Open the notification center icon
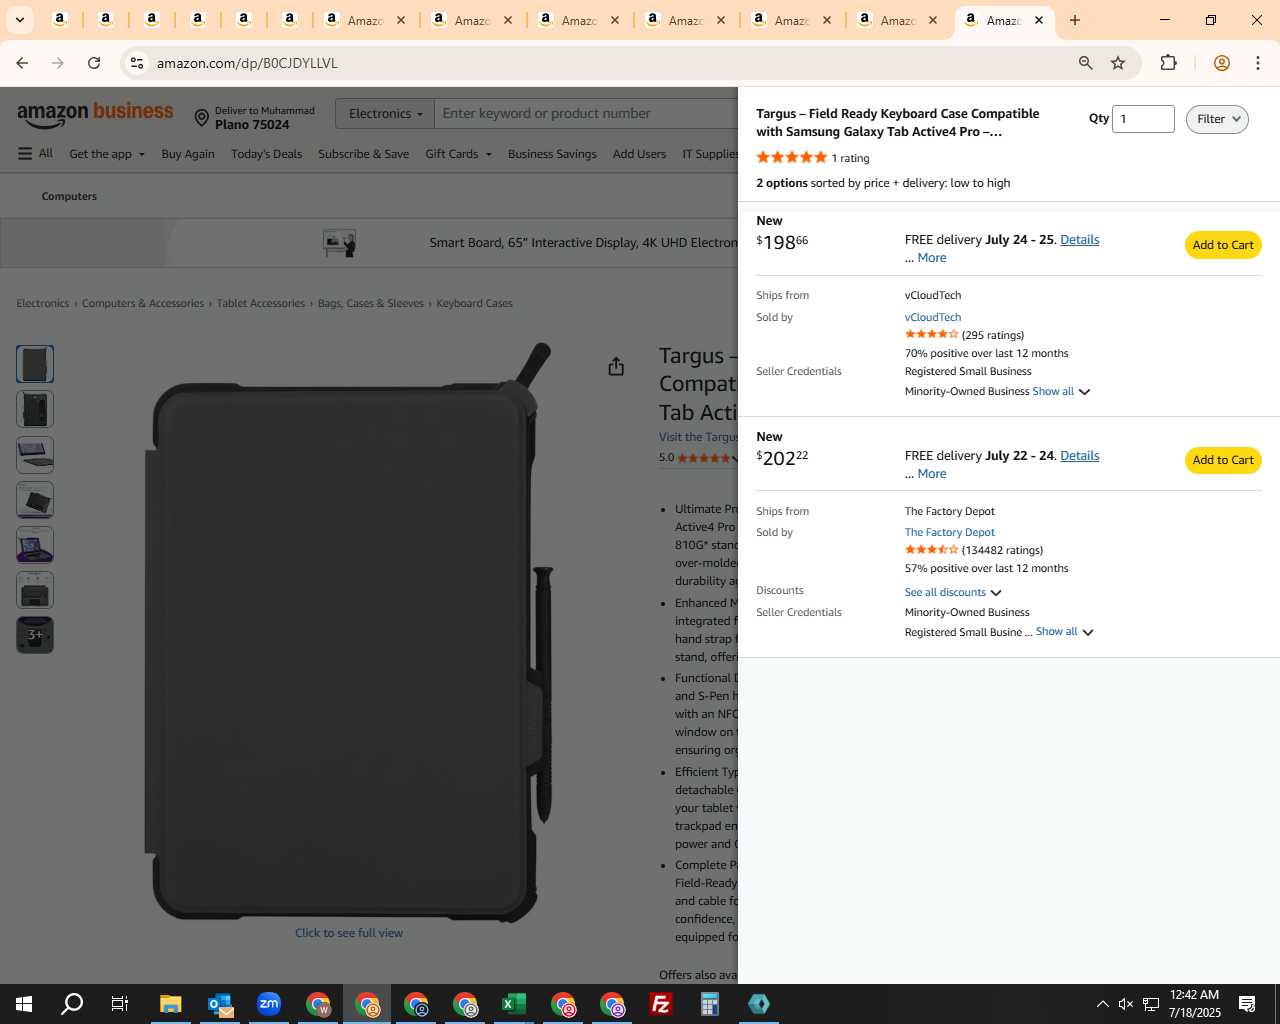The height and width of the screenshot is (1024, 1280). pos(1247,1004)
